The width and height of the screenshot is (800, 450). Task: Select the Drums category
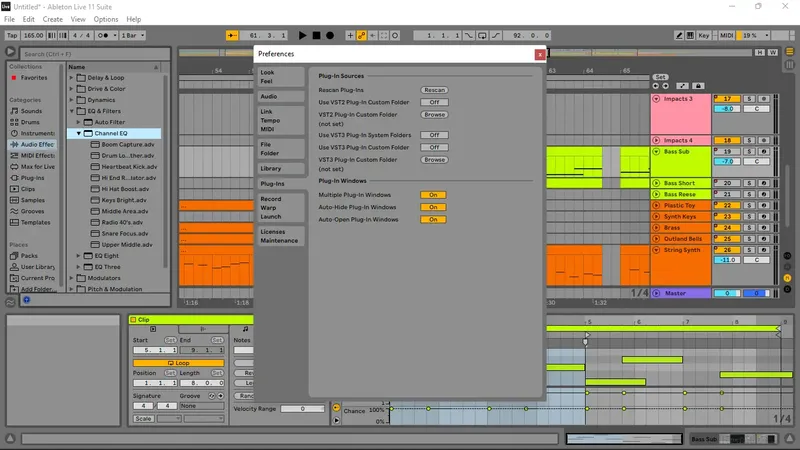point(30,122)
